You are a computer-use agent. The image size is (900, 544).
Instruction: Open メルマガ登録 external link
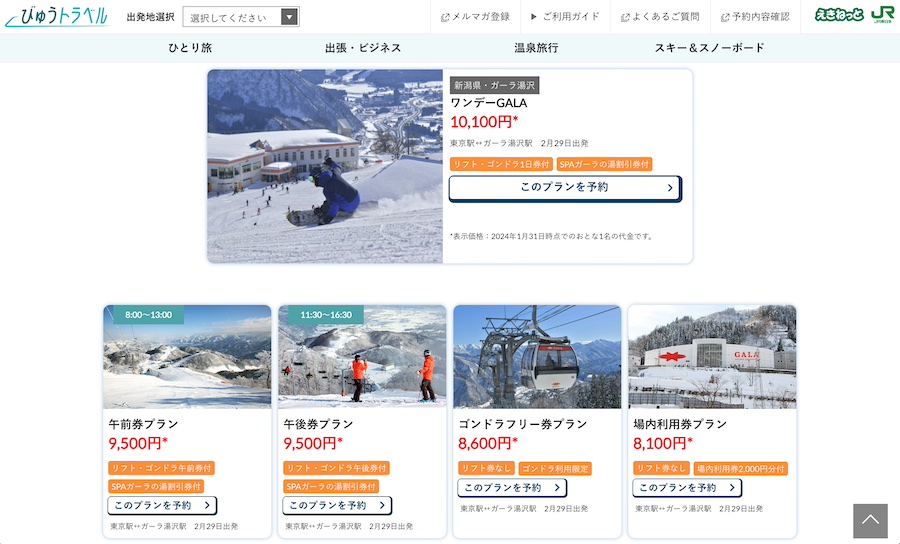click(475, 17)
